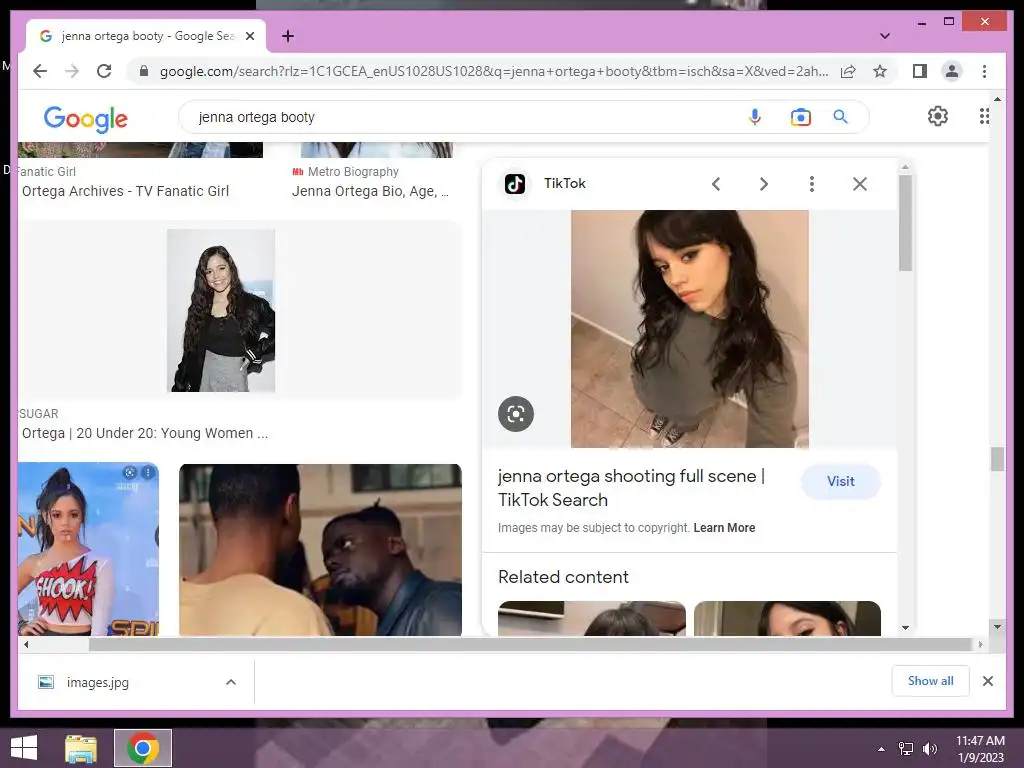Click preview panel scroll down arrow
This screenshot has height=768, width=1024.
click(905, 628)
